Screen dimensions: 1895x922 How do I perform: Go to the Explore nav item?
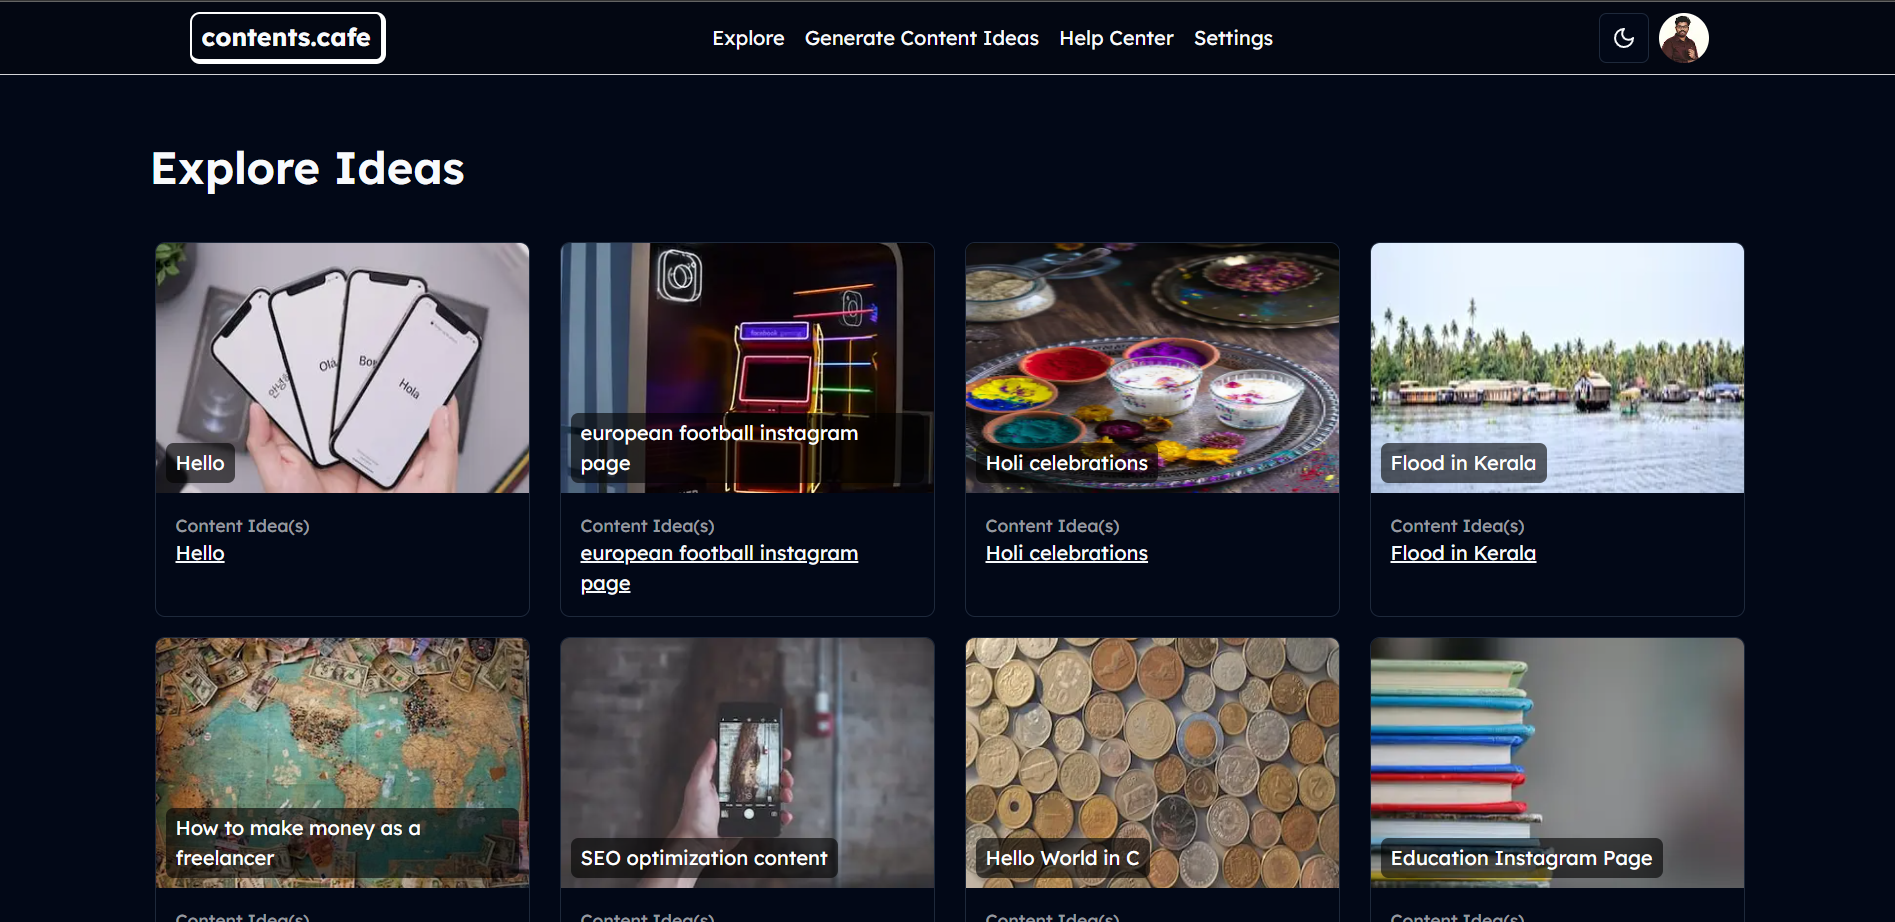click(x=748, y=38)
